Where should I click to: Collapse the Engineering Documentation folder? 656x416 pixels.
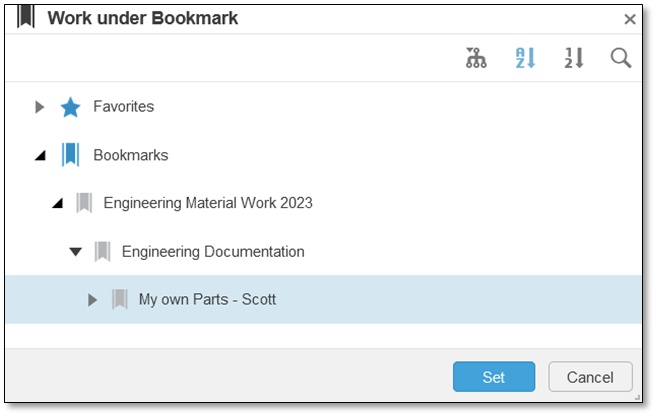75,251
